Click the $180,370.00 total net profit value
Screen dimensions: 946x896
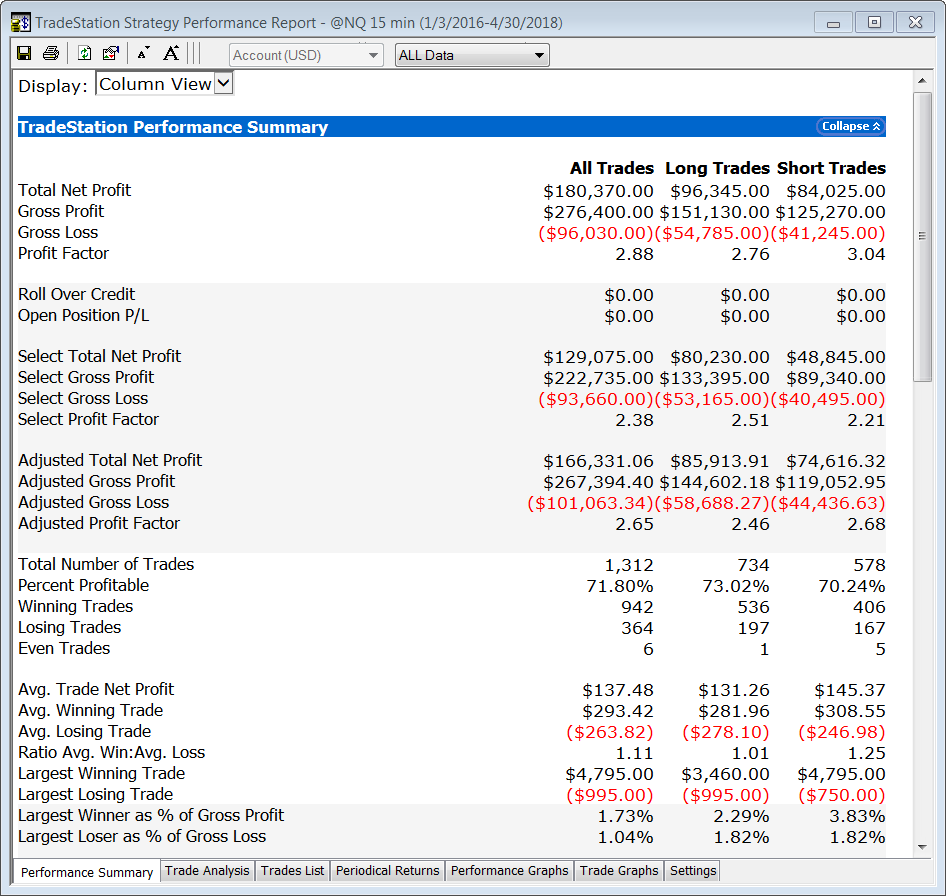click(598, 191)
